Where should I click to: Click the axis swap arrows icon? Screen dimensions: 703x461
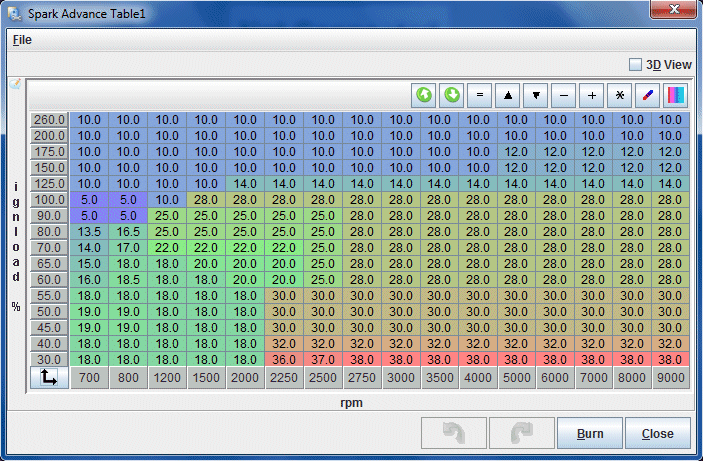48,377
